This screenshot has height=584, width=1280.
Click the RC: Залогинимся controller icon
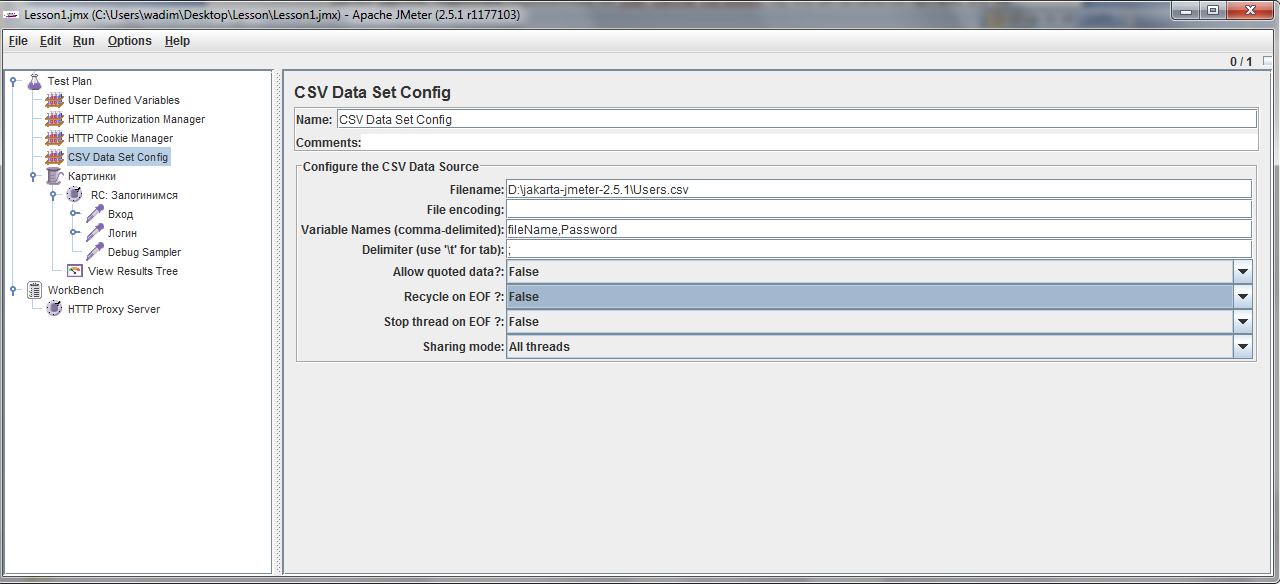pos(74,195)
